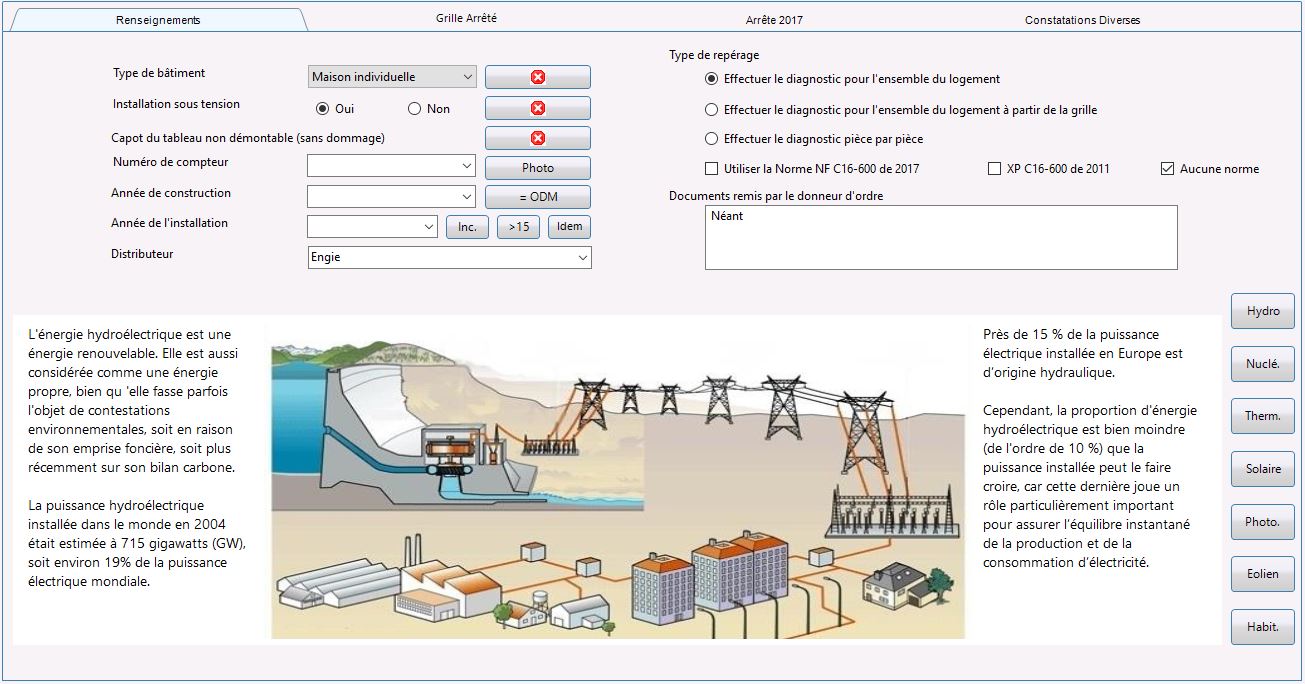Click the >15 button
Screen dimensions: 1305x684
pos(519,227)
